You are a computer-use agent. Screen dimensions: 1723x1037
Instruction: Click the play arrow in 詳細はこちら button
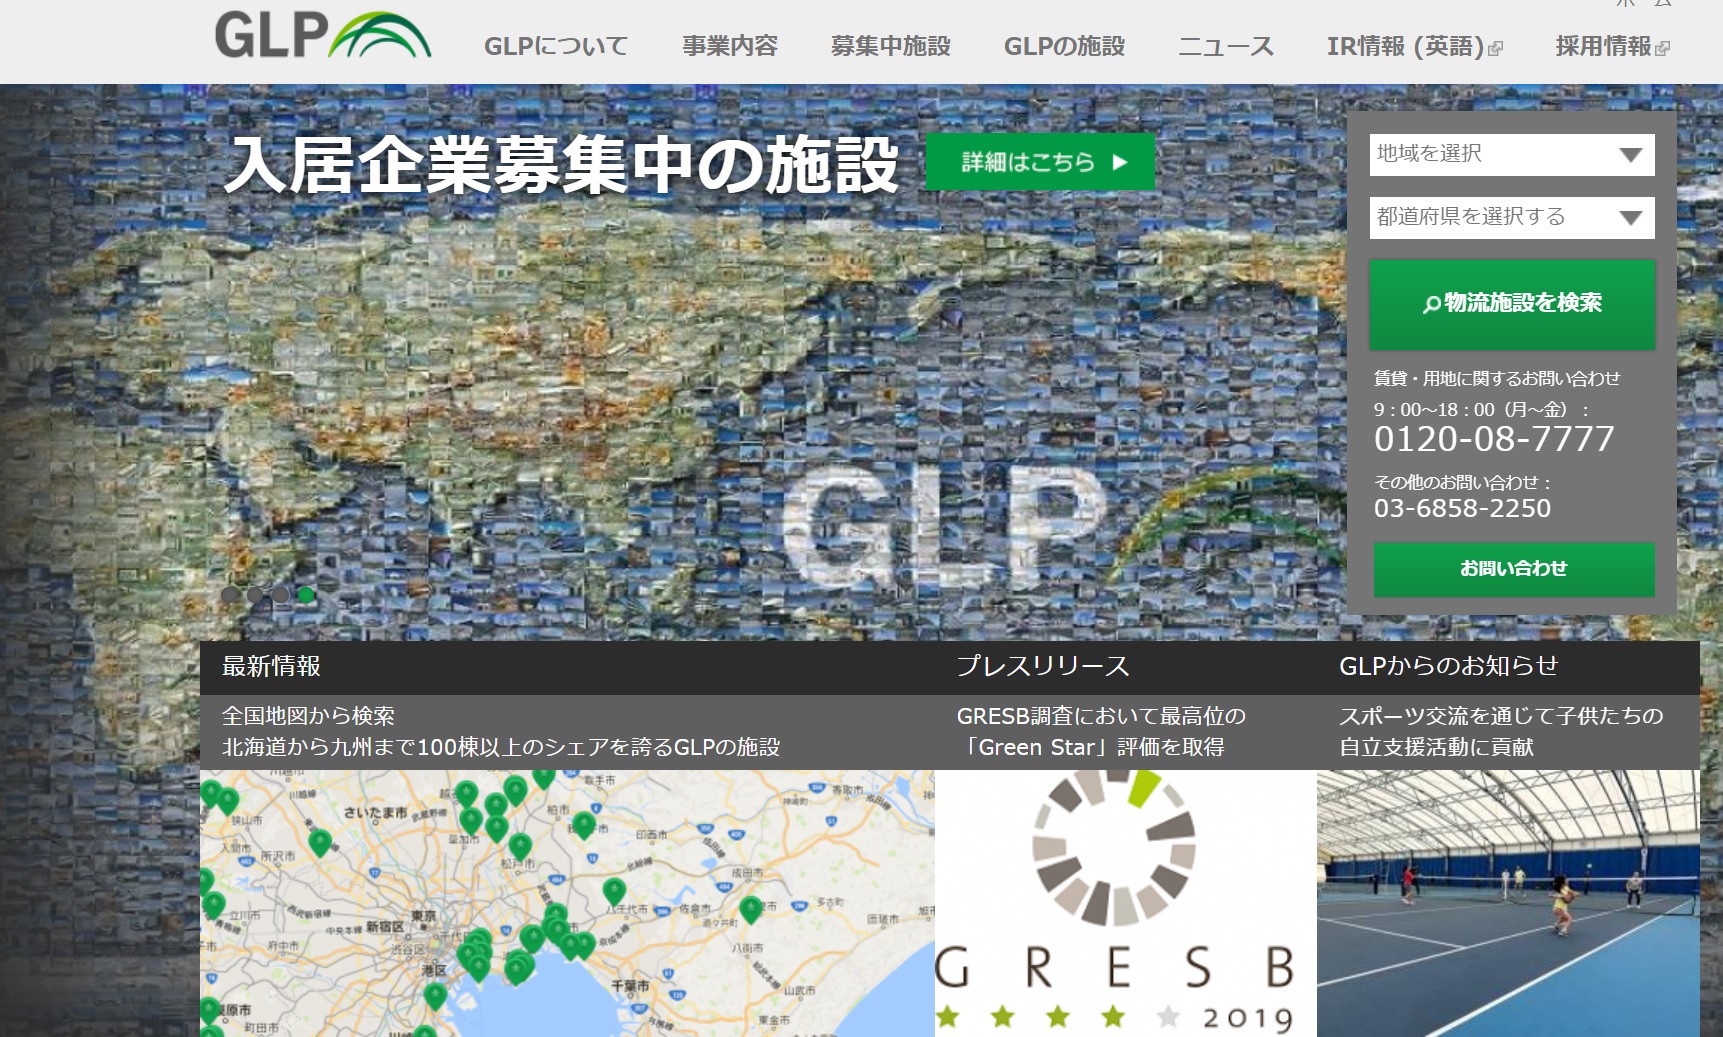pyautogui.click(x=1120, y=162)
